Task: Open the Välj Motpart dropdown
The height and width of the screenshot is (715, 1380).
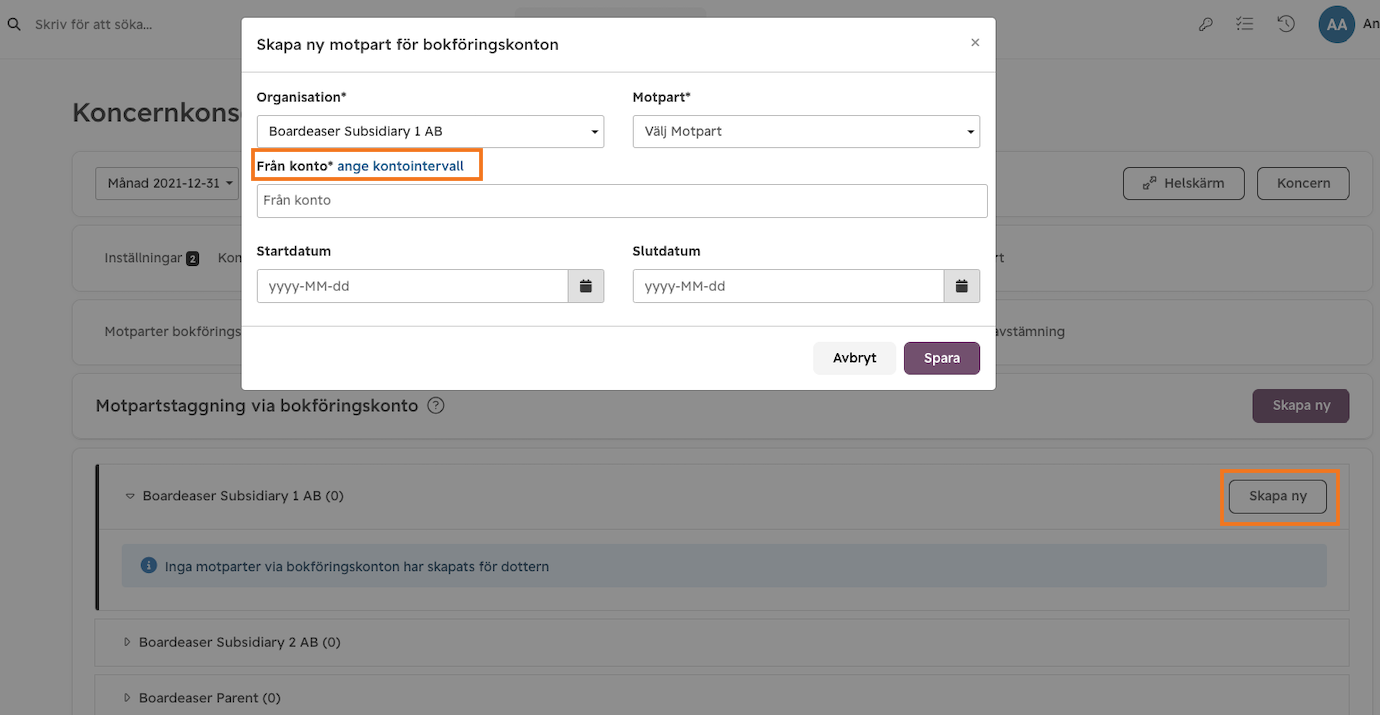Action: (x=806, y=131)
